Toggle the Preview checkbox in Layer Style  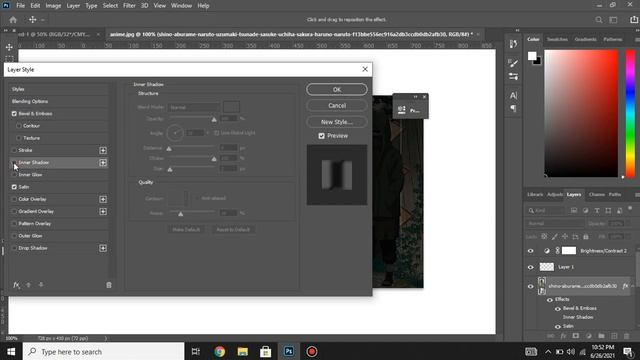322,136
